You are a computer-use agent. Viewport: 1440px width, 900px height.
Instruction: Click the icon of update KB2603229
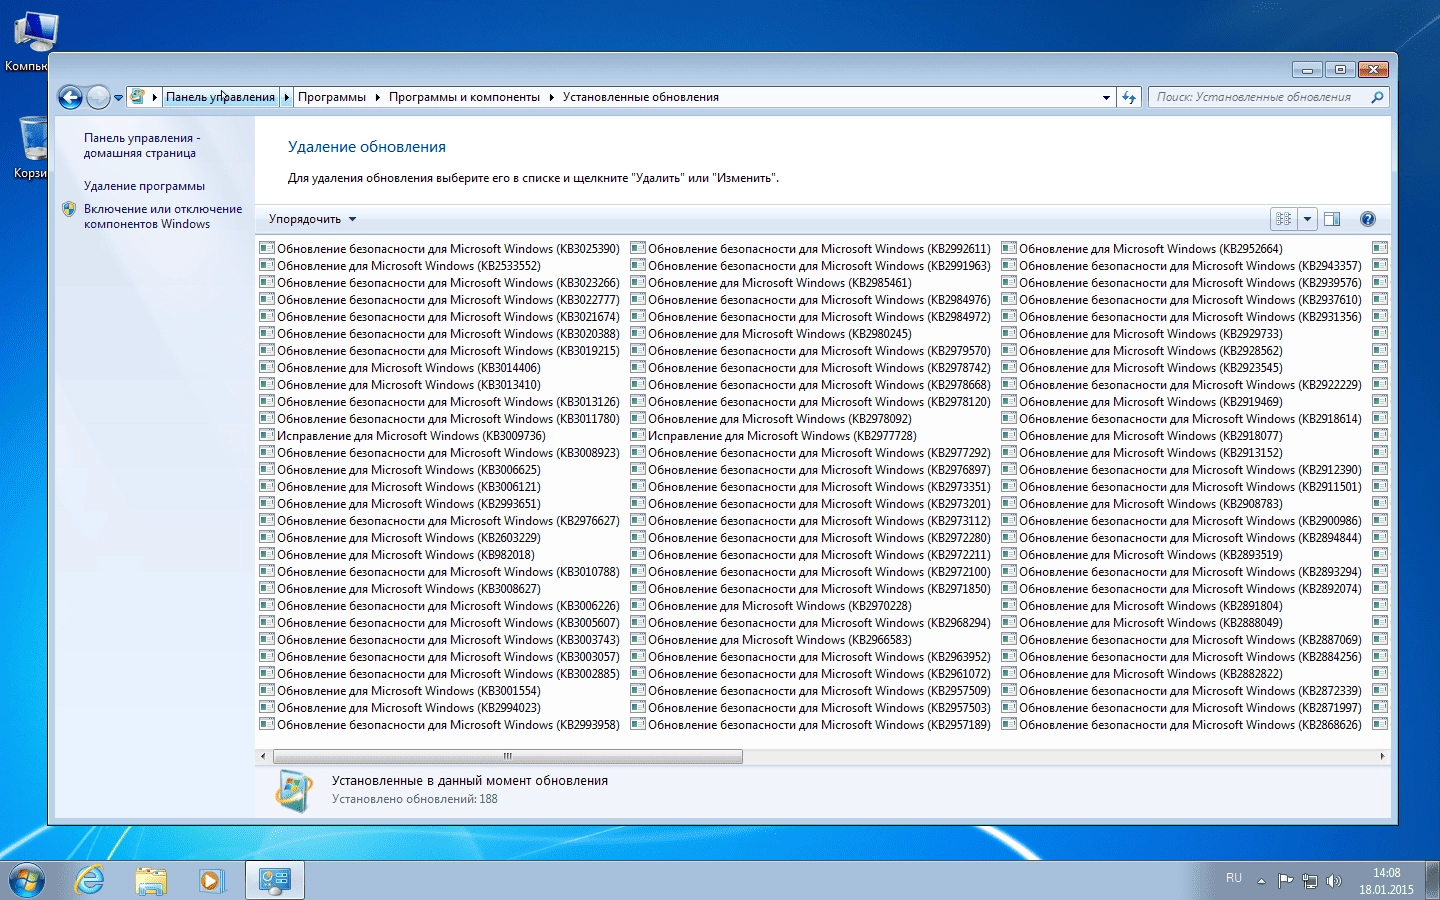coord(267,537)
